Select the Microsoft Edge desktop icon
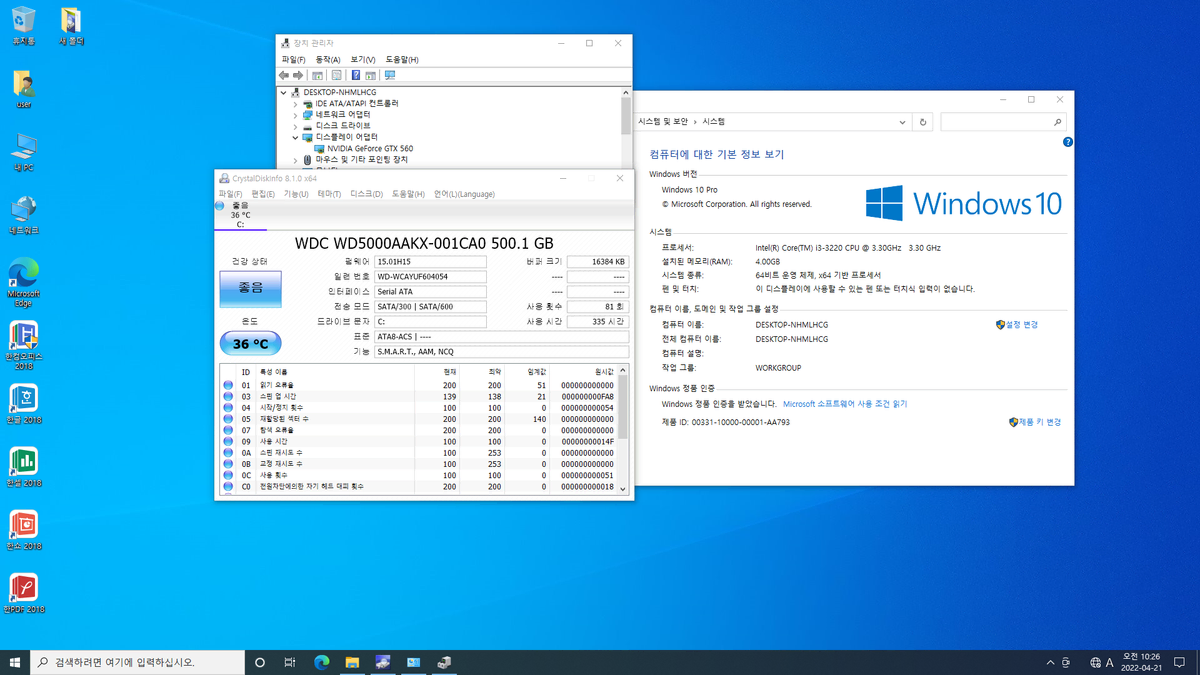This screenshot has height=675, width=1200. 23,284
